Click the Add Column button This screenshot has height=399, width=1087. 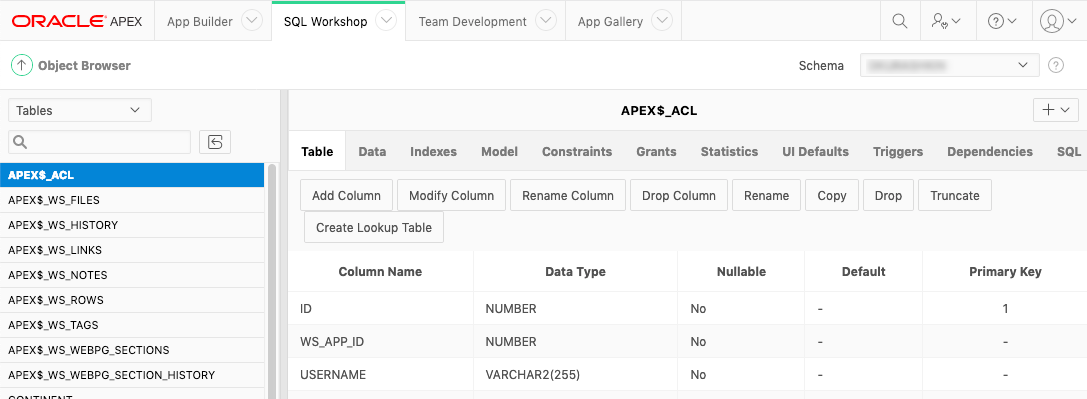[347, 195]
